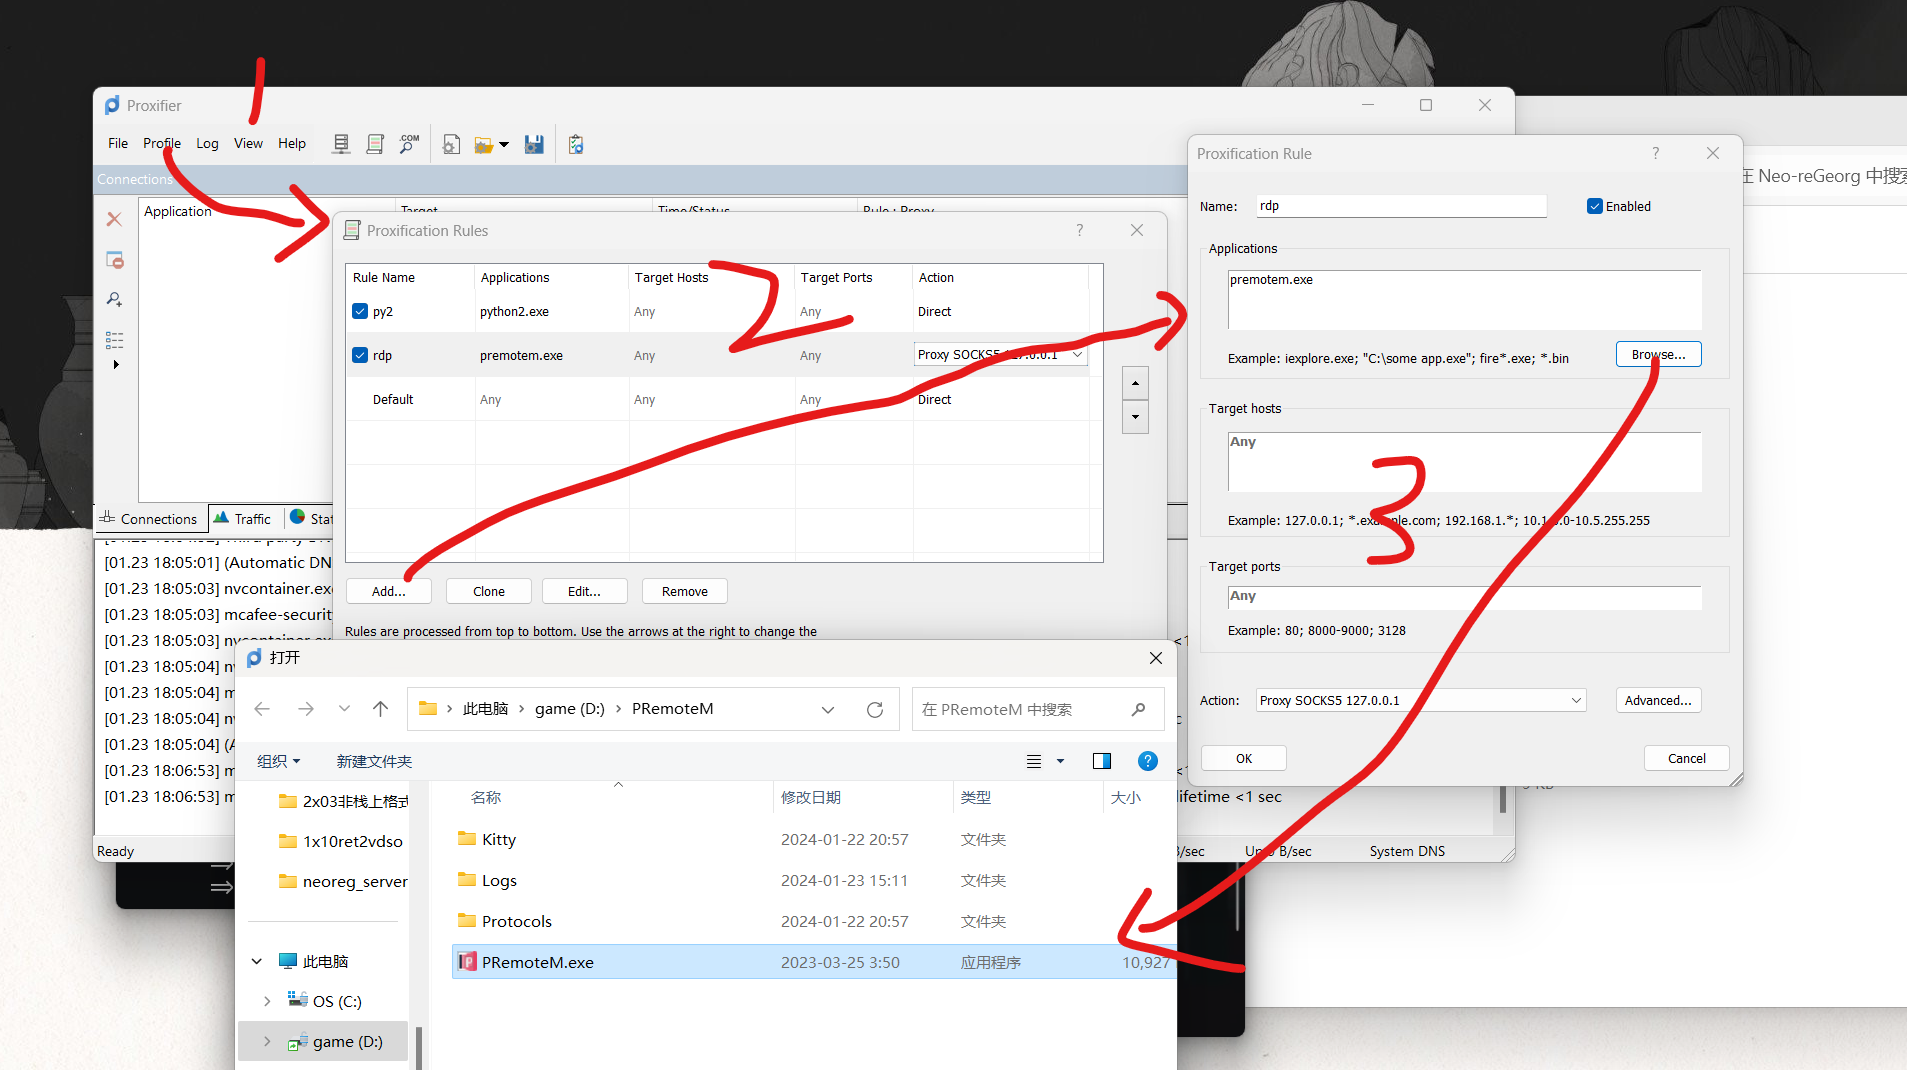
Task: Click the red X icon in Connections sidebar
Action: coord(114,219)
